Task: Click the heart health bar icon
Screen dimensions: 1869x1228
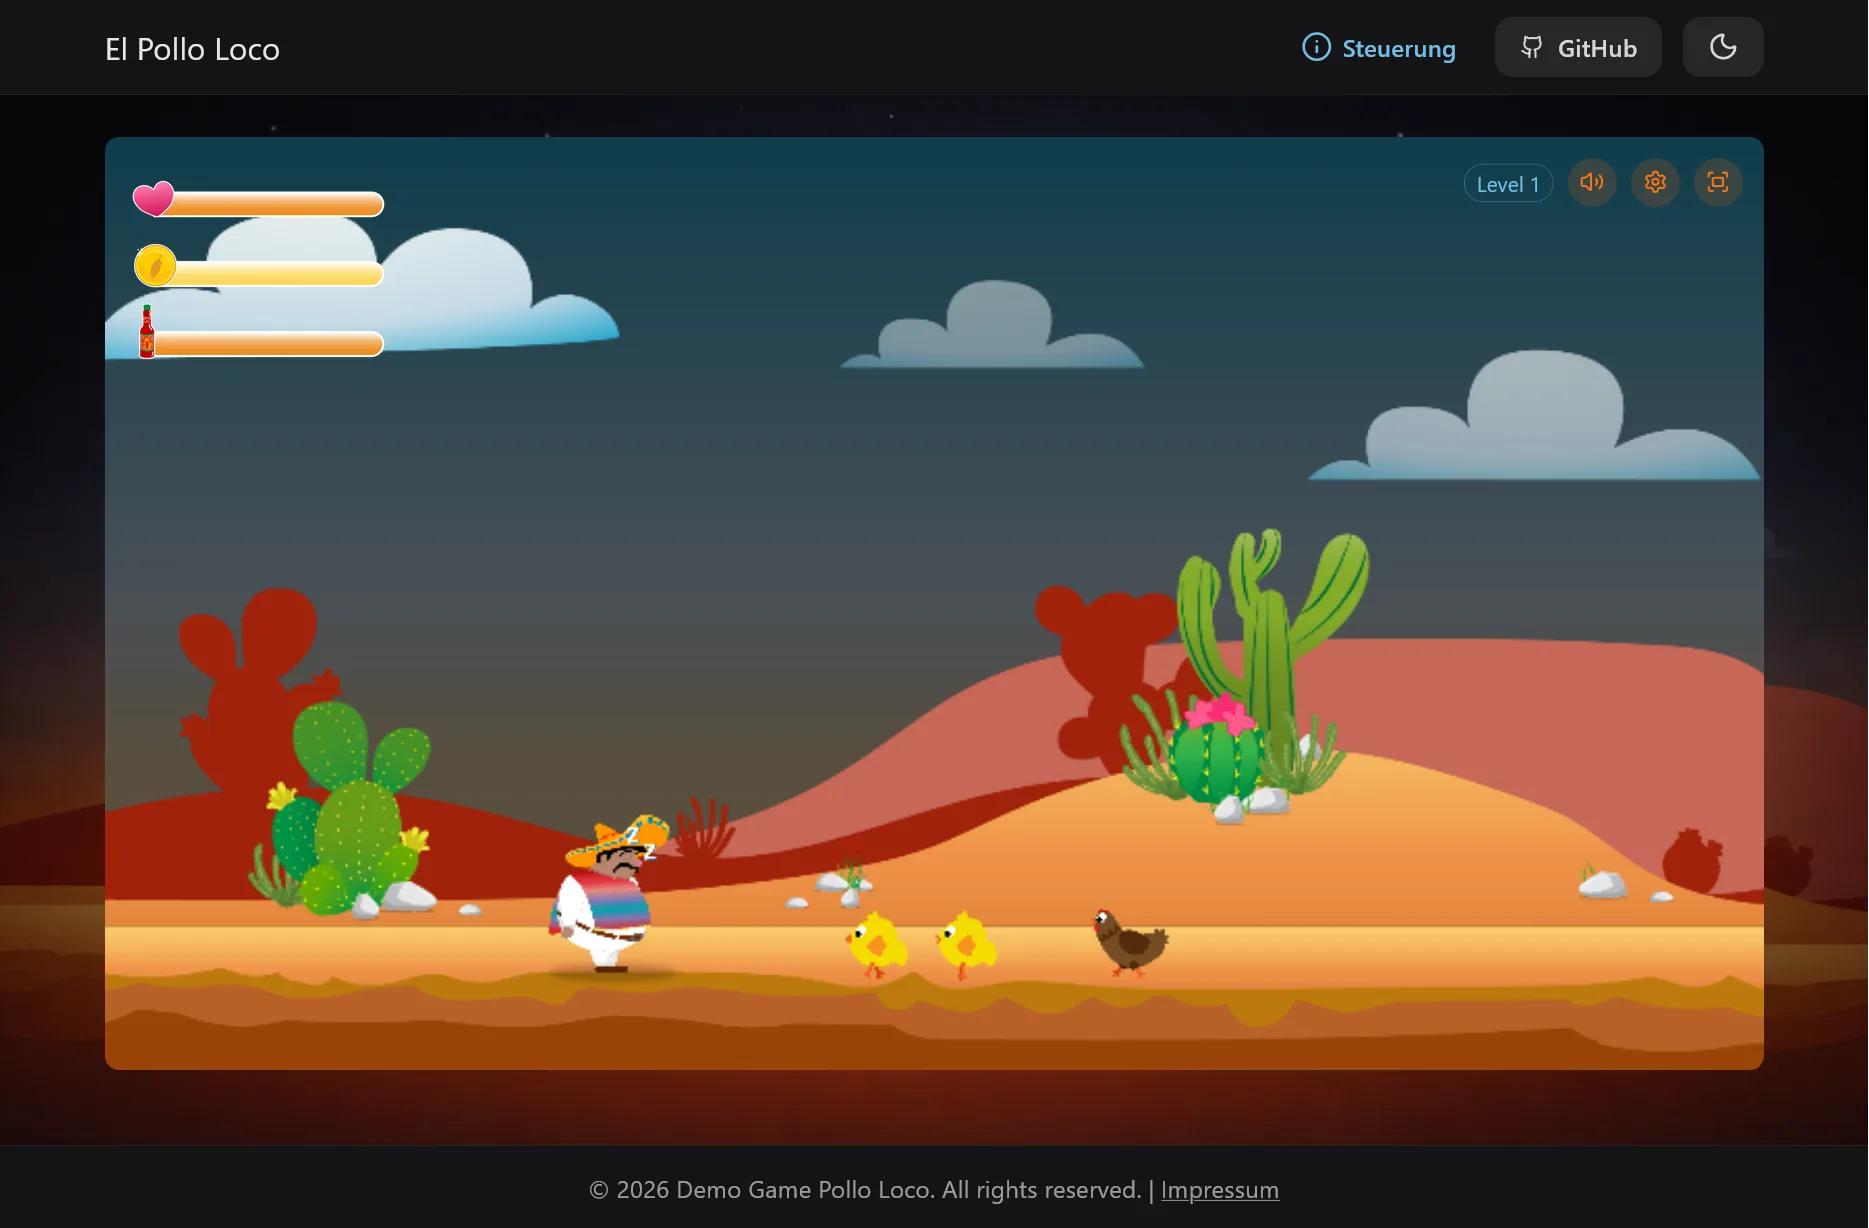Action: 154,199
